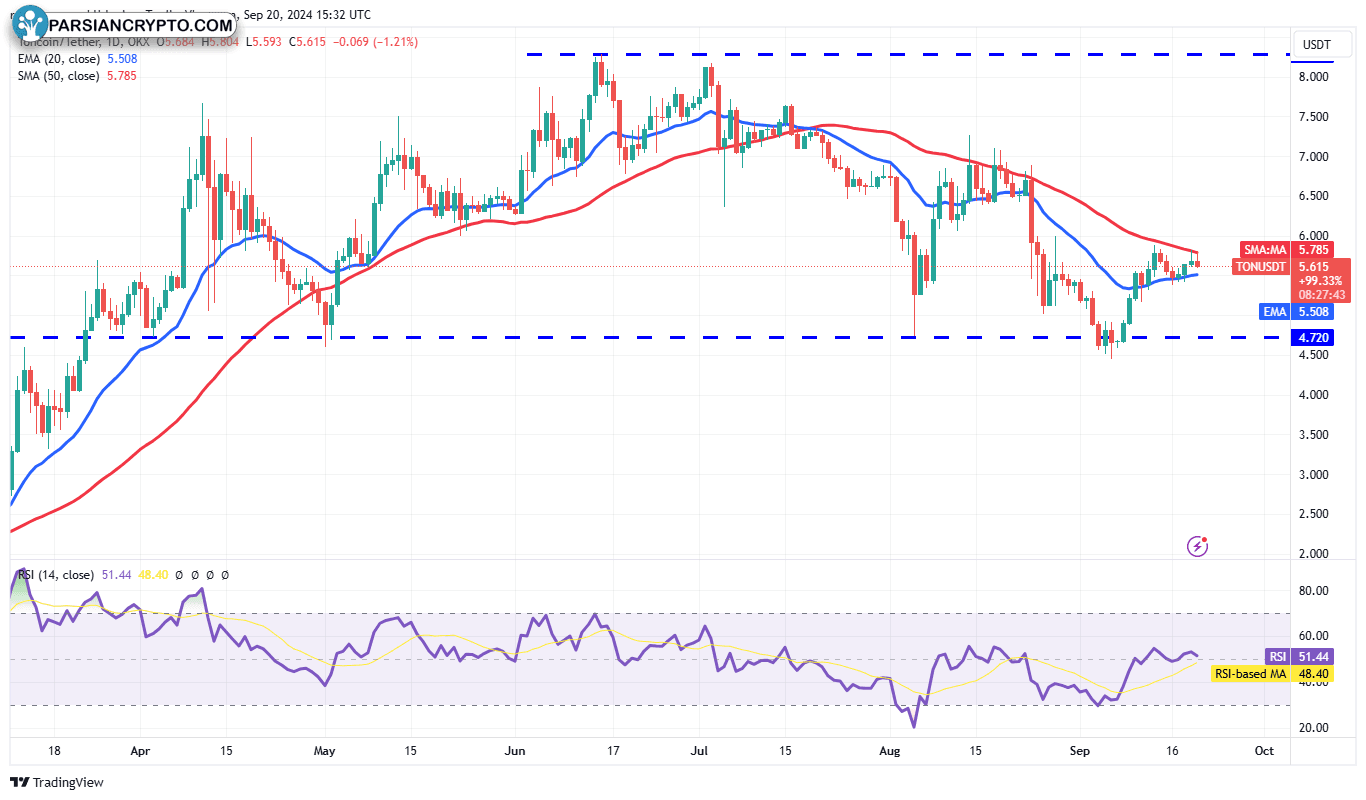This screenshot has height=800, width=1366.
Task: Click the 4.500 price scale mark
Action: [x=1313, y=355]
